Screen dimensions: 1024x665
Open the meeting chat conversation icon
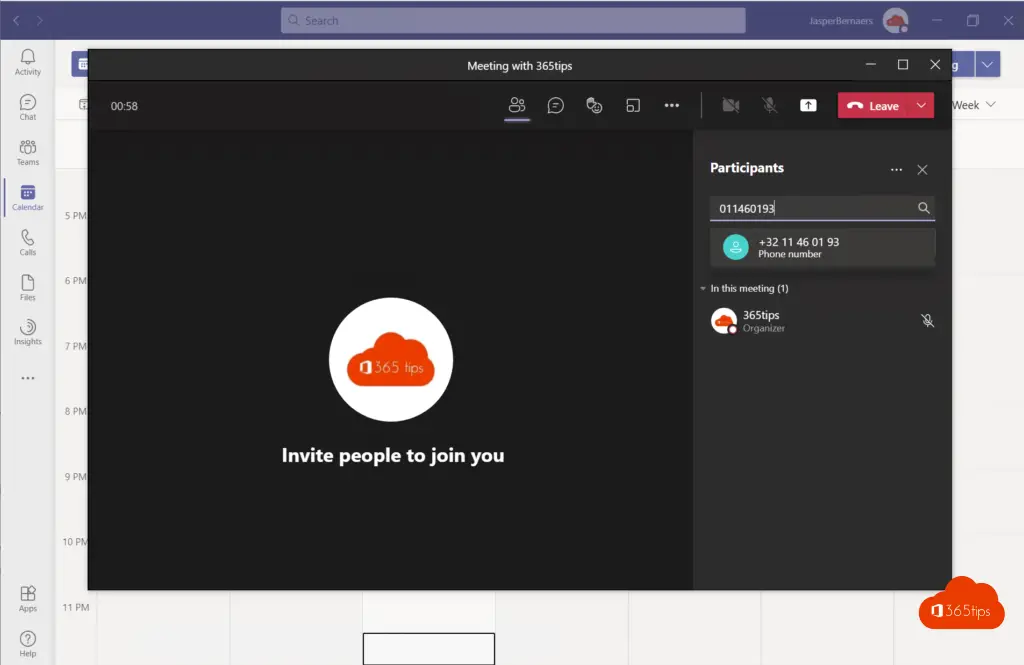click(x=556, y=105)
